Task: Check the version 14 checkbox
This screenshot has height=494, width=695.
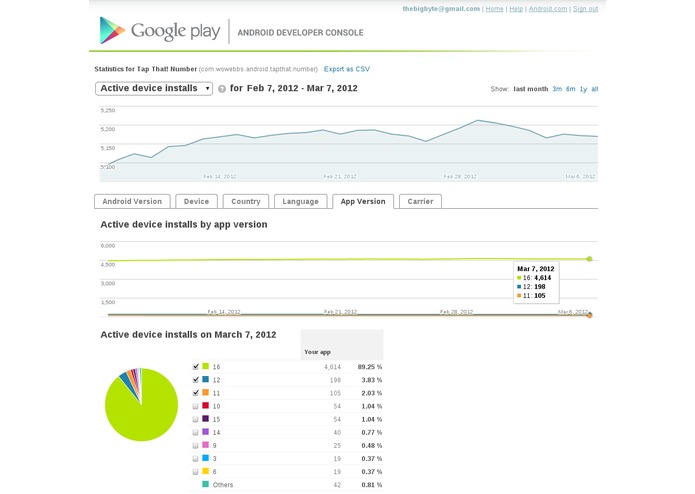Action: click(x=195, y=432)
